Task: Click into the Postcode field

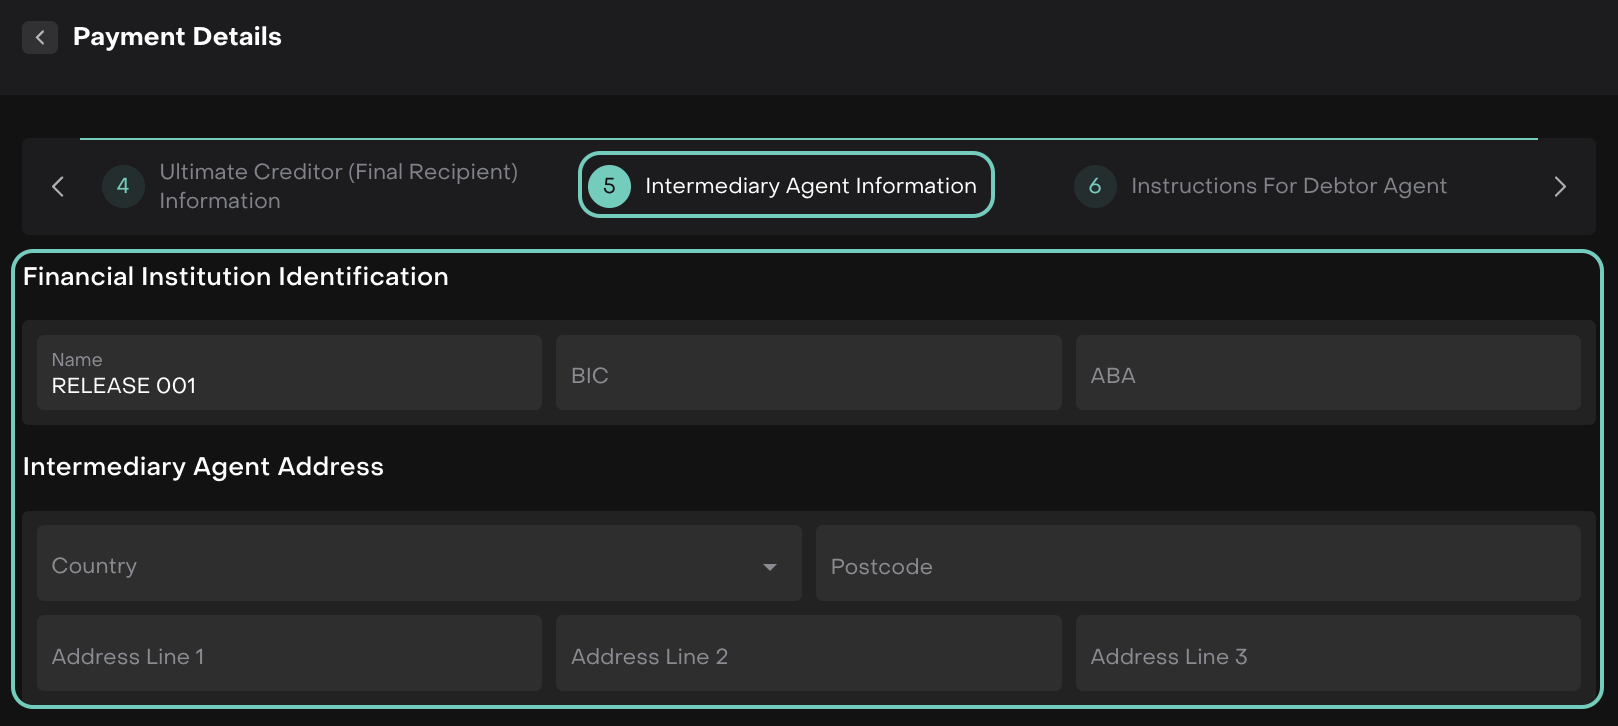Action: click(x=1197, y=564)
